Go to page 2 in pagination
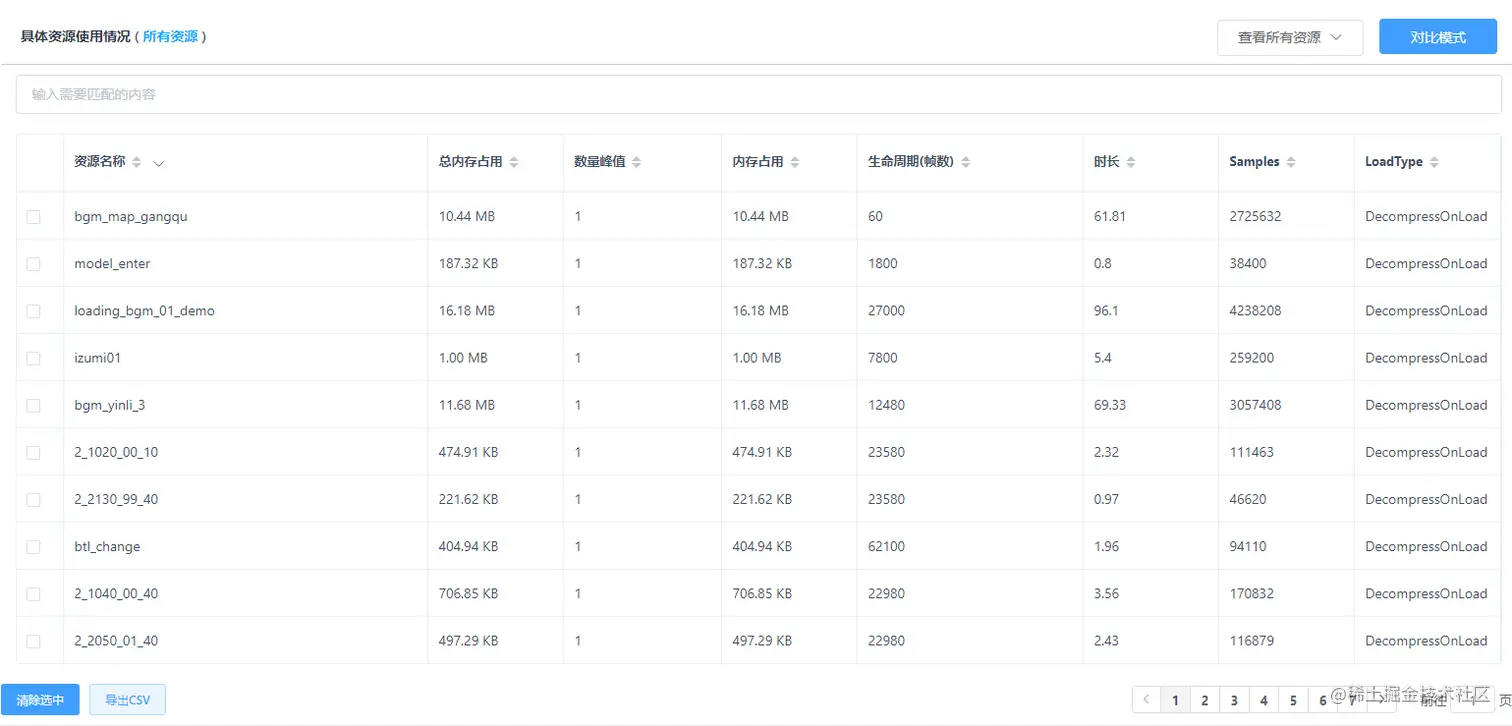 pyautogui.click(x=1205, y=700)
